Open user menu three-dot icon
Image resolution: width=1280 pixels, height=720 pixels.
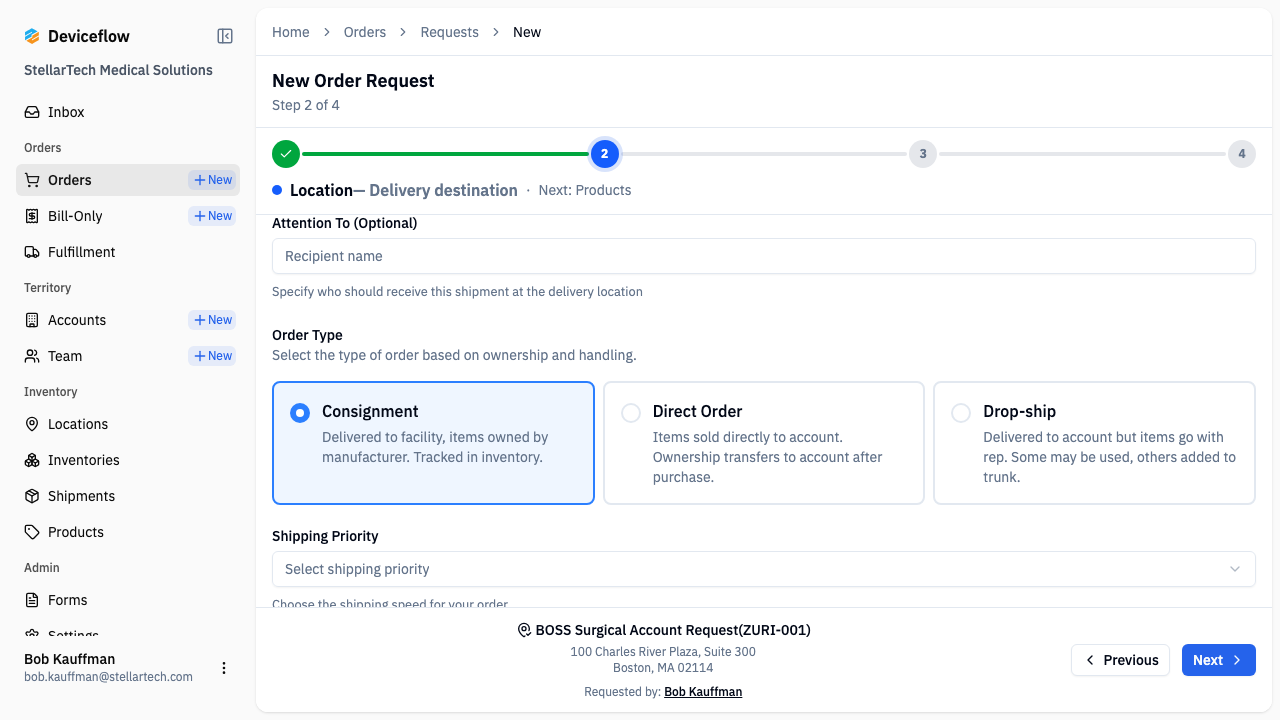(x=224, y=668)
